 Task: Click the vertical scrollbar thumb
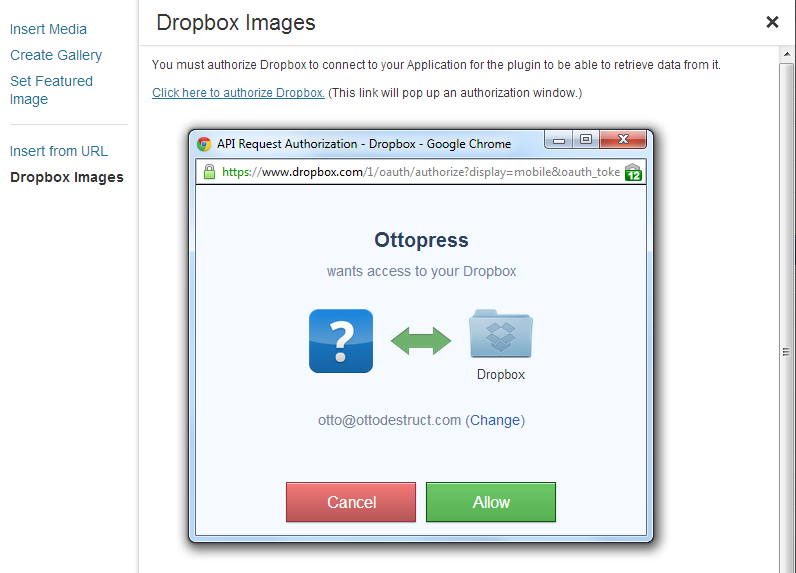click(x=786, y=317)
